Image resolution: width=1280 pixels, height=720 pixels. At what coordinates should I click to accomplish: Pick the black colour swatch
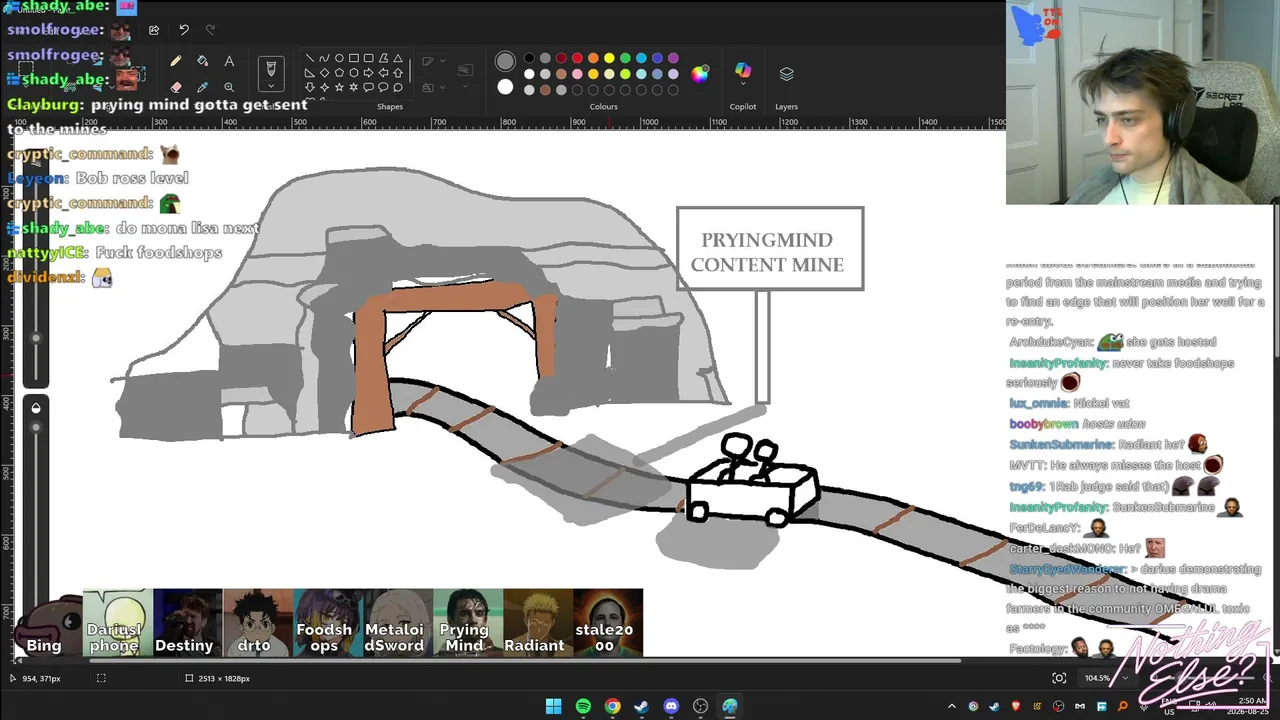pos(529,58)
